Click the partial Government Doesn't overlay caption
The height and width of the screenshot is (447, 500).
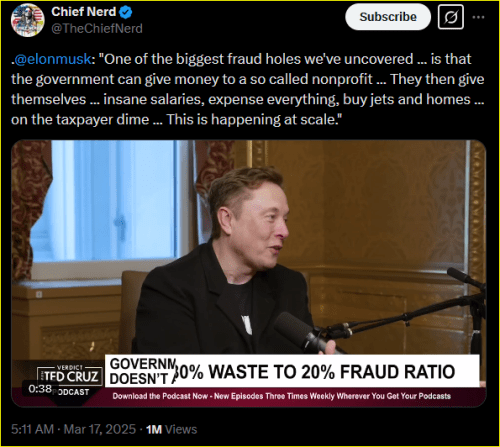tap(141, 371)
